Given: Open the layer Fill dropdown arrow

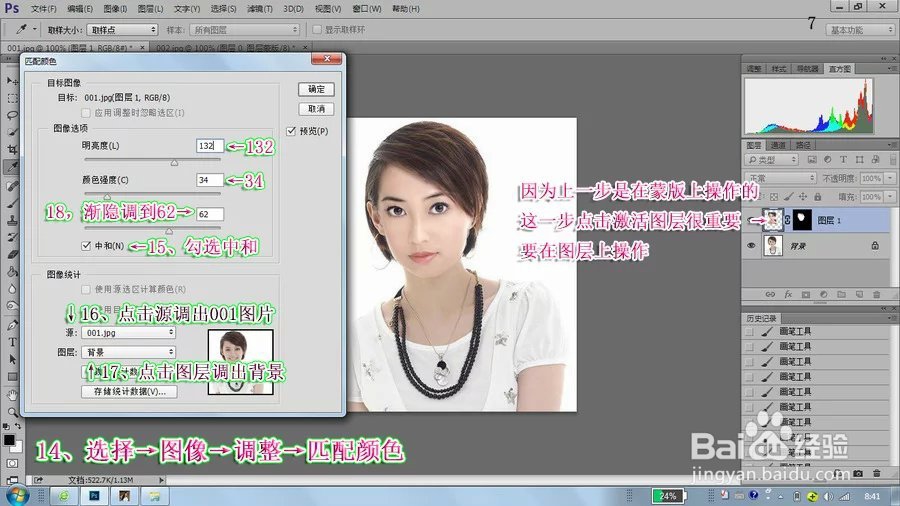Looking at the screenshot, I should [x=890, y=197].
